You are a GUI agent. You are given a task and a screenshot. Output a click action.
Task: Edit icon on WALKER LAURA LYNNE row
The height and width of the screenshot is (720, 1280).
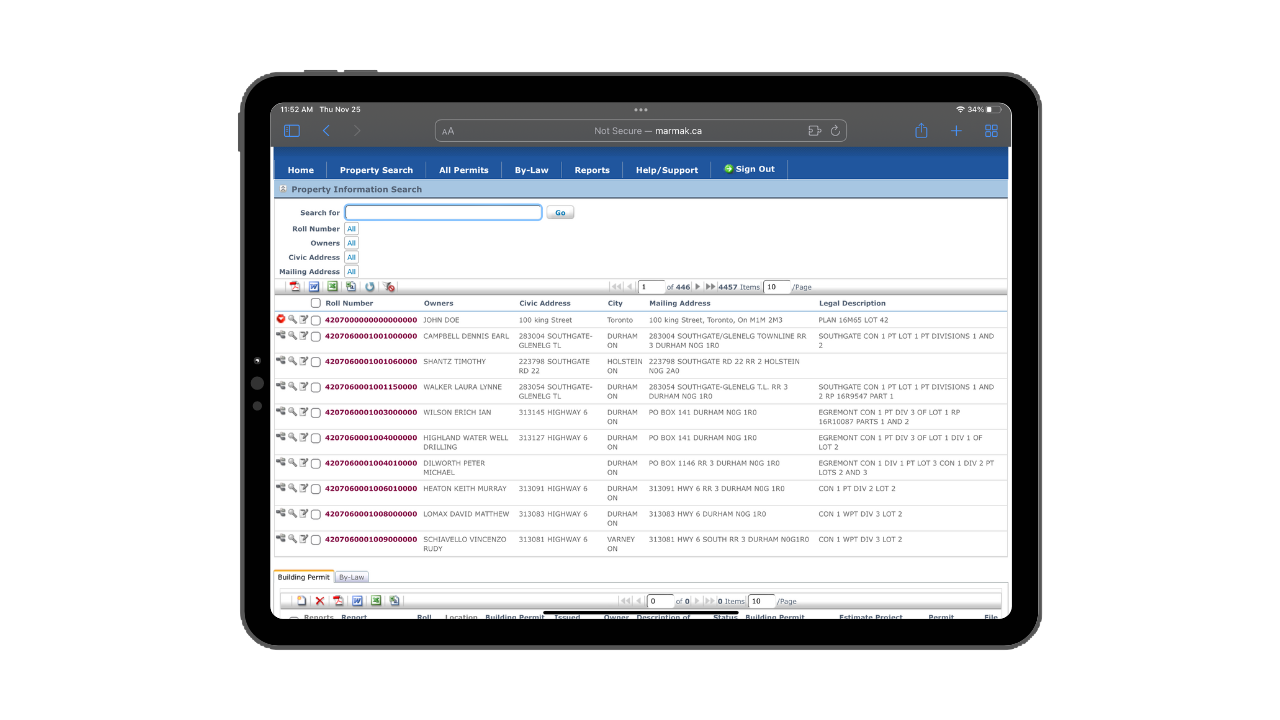(x=303, y=386)
